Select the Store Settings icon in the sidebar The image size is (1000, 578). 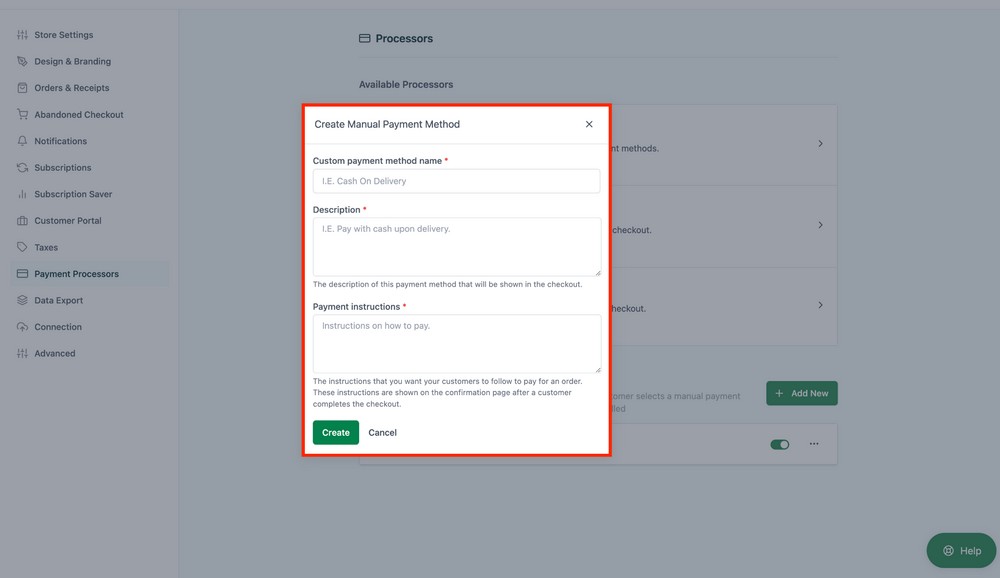(x=22, y=34)
